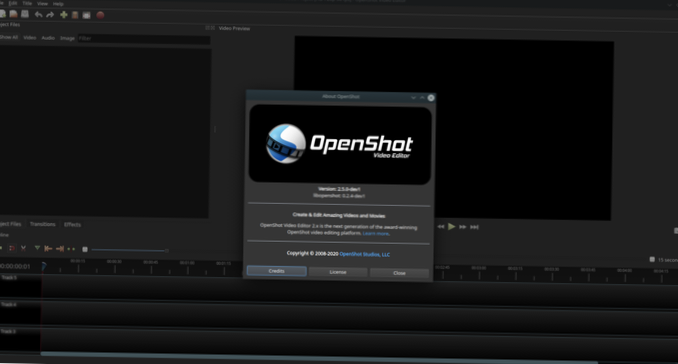Click the Choose Profile icon in toolbar
The image size is (678, 364).
pos(75,15)
